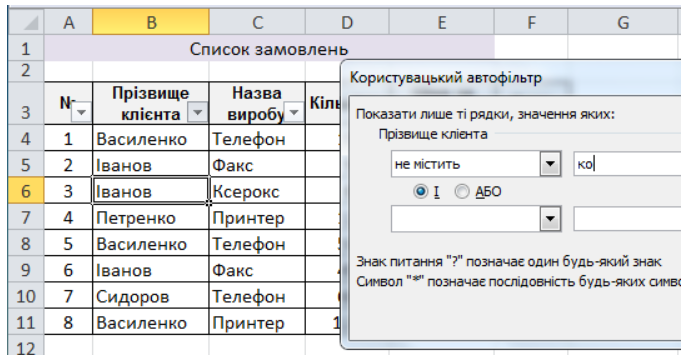The width and height of the screenshot is (689, 360).
Task: Click cell A4 with number 1
Action: (x=69, y=138)
